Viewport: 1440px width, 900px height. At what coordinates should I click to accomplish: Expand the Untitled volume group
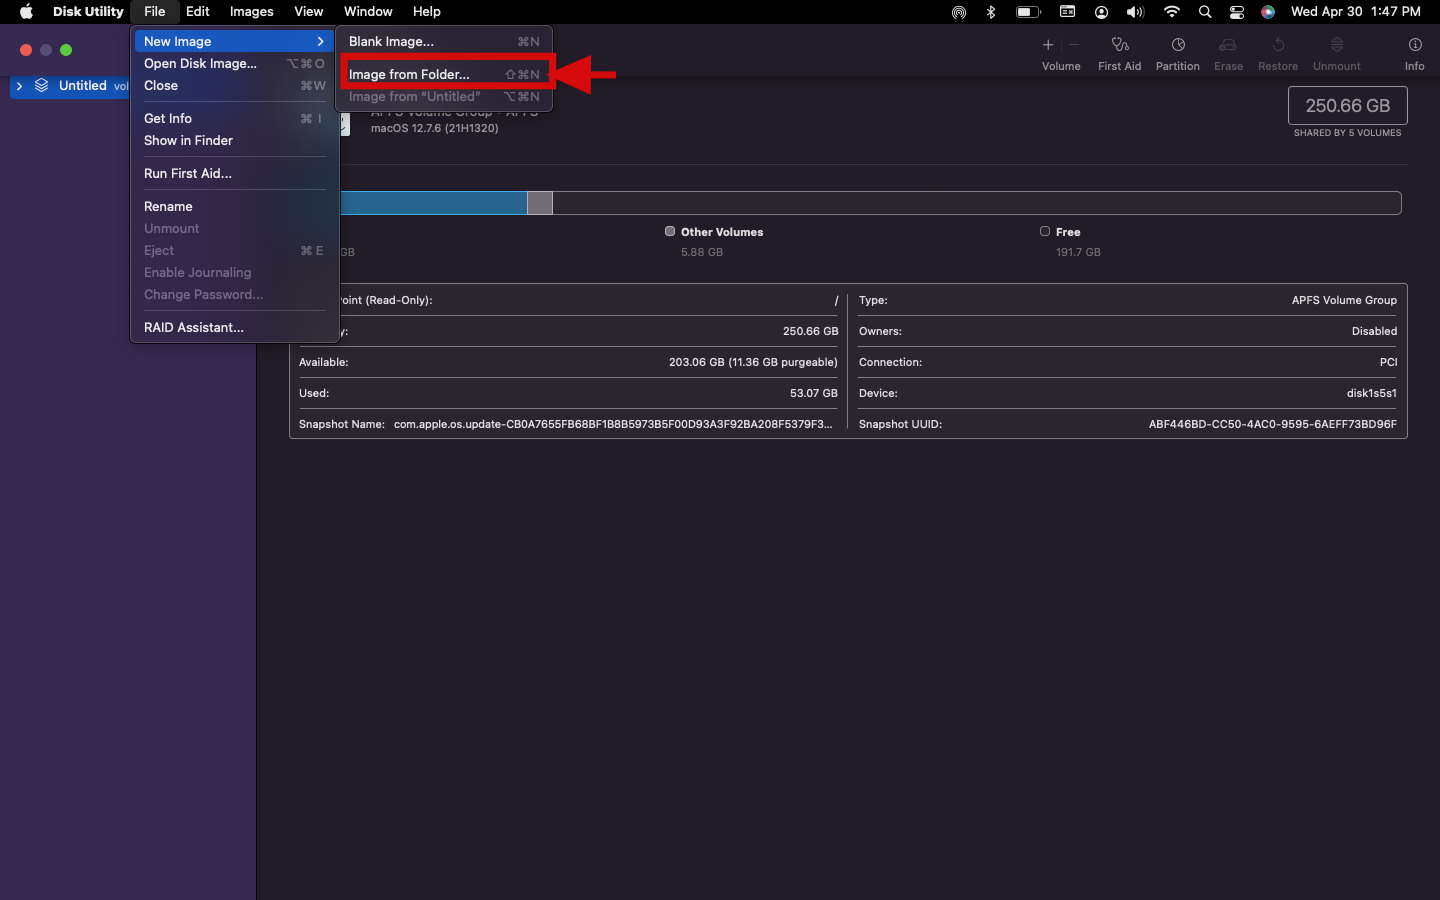coord(19,86)
